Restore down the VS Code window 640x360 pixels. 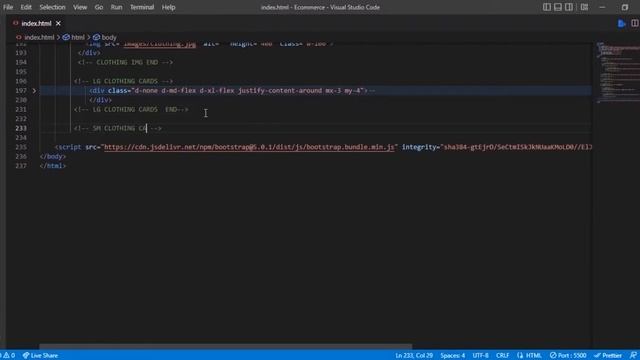[624, 7]
